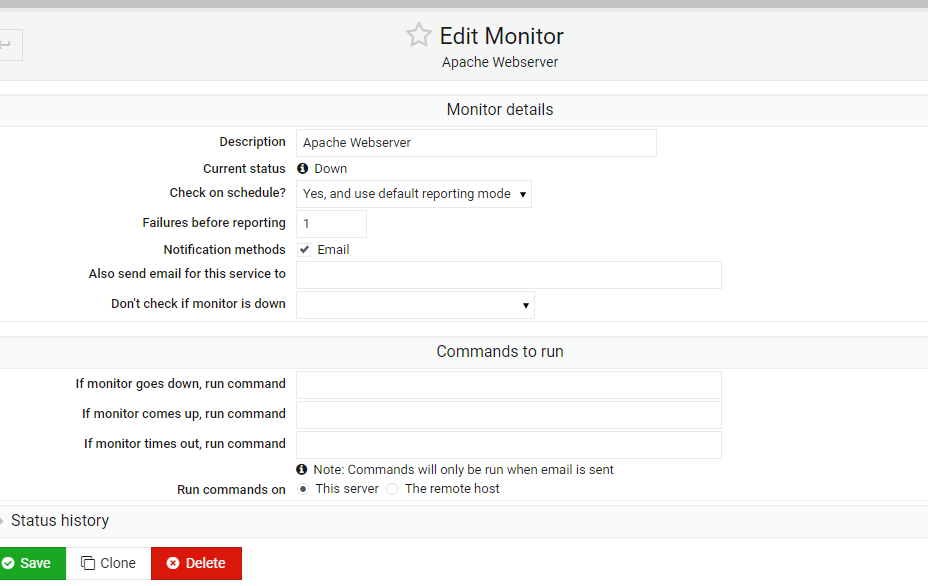Select the 'This server' radio option
This screenshot has height=586, width=928.
[303, 489]
